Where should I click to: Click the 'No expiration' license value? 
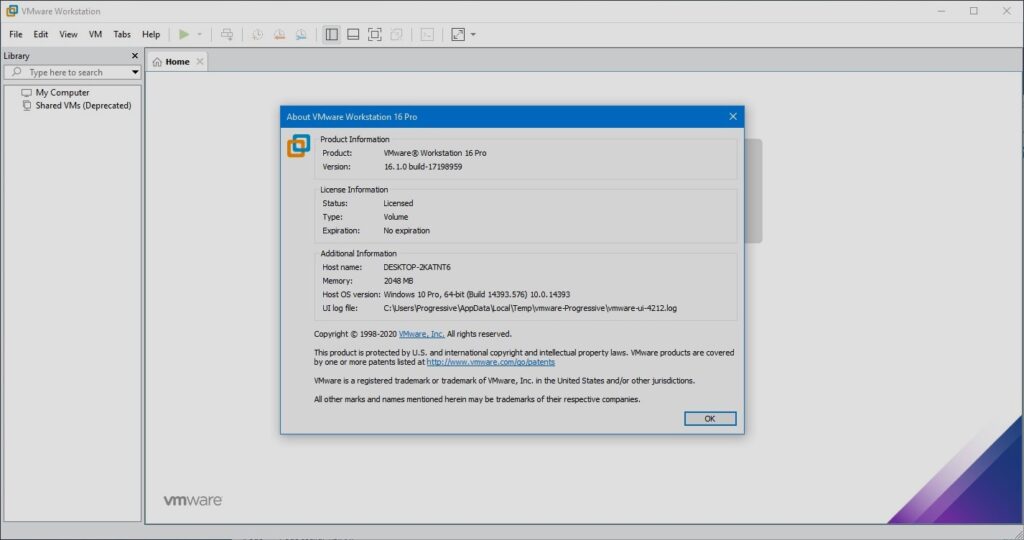[406, 230]
